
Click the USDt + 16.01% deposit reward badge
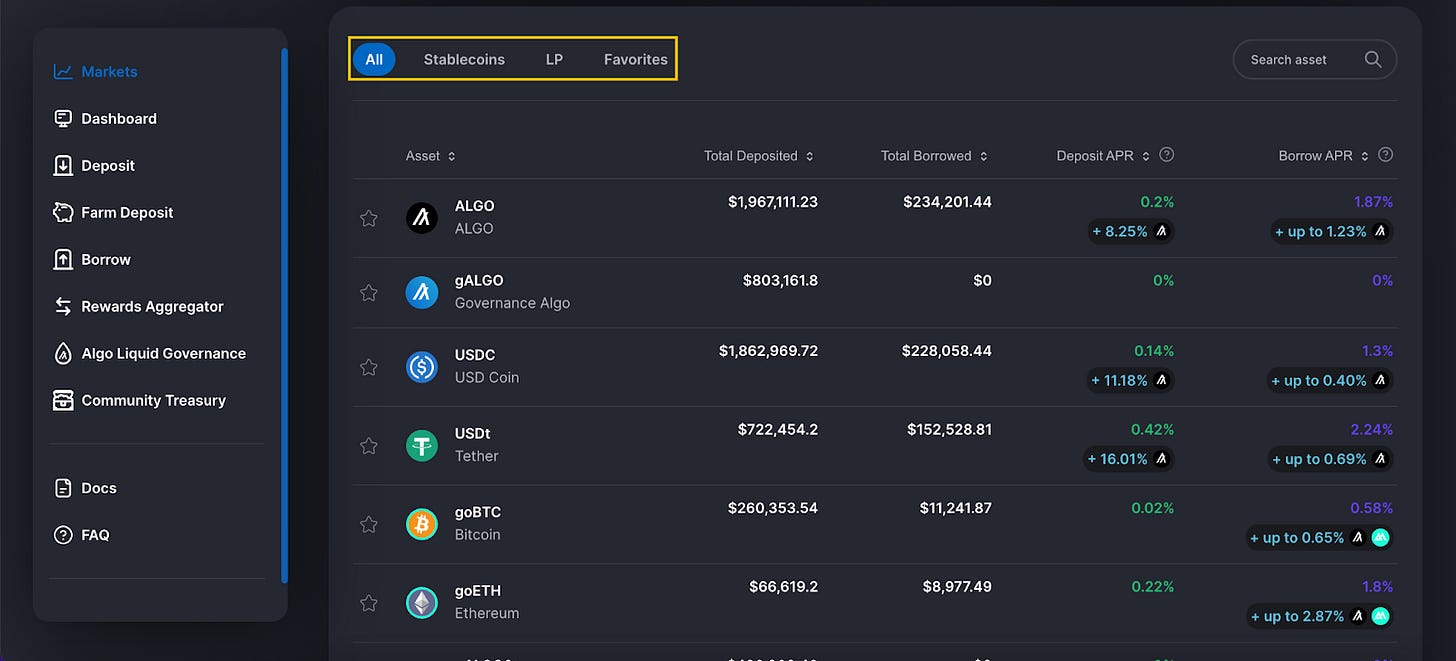point(1130,459)
